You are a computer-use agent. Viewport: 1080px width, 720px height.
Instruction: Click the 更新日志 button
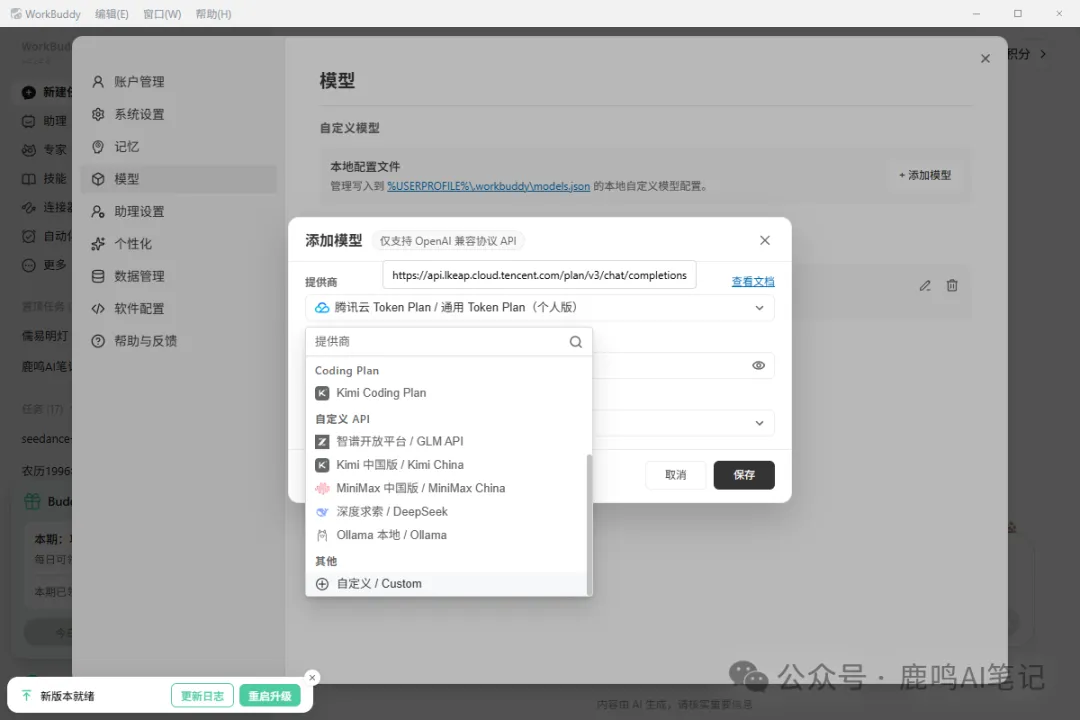click(202, 696)
